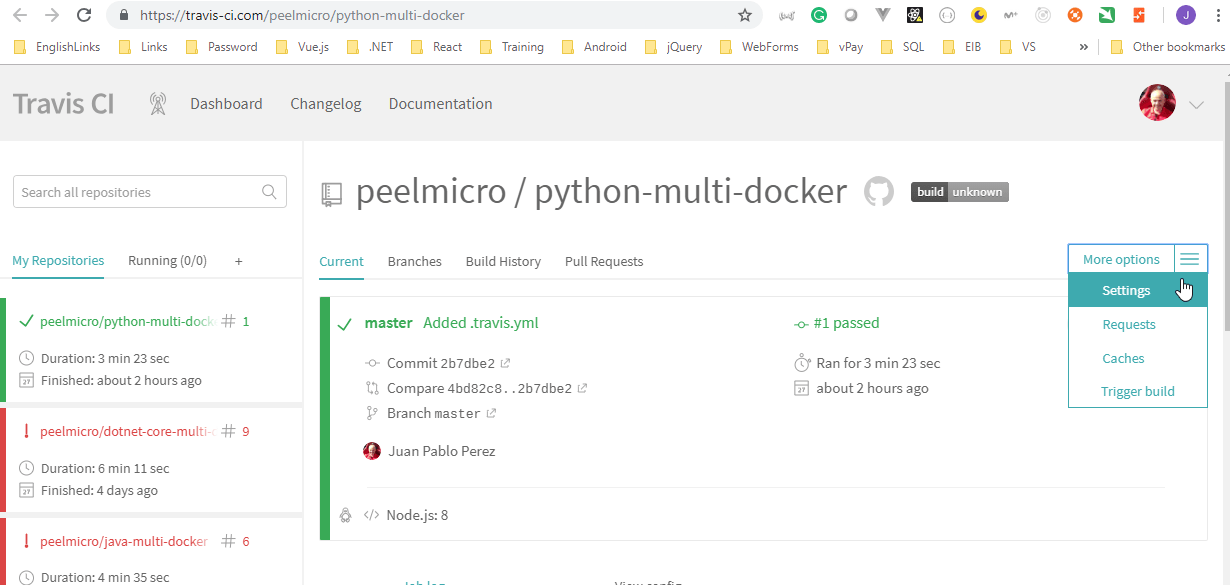
Task: Open the Other bookmarks folder
Action: pos(1168,46)
